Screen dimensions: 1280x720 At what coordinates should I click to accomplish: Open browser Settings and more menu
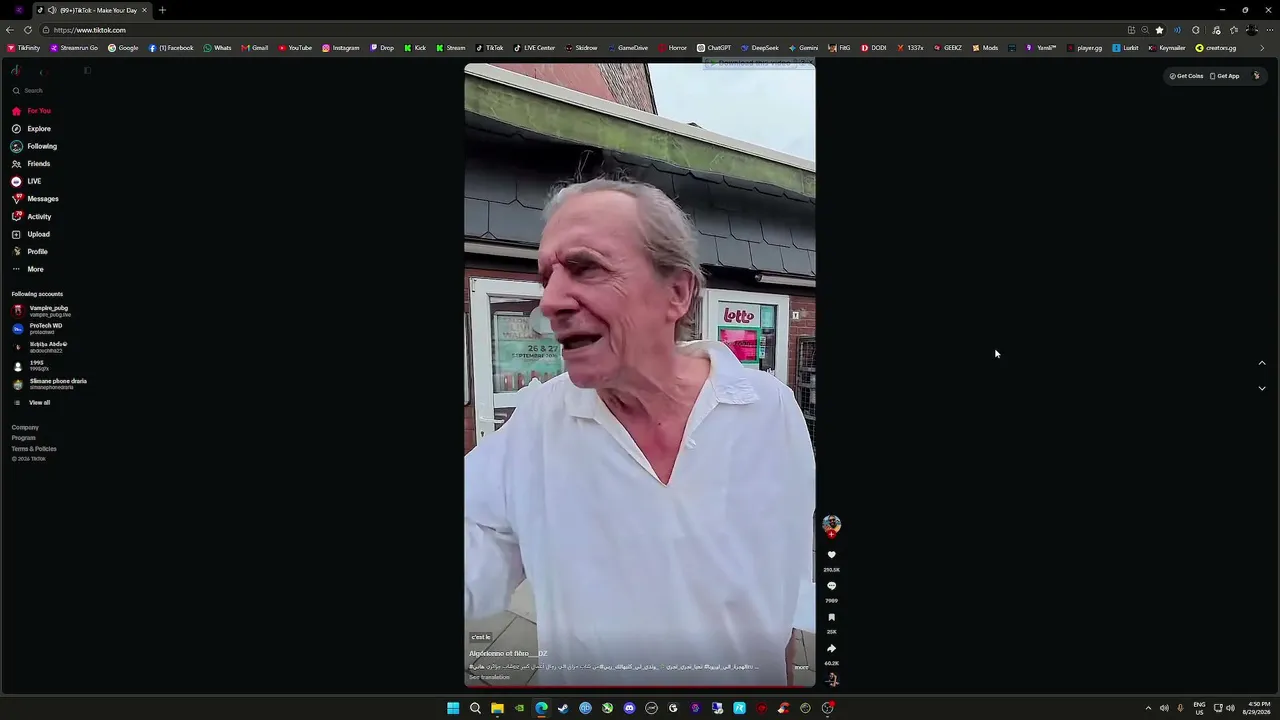click(x=1270, y=30)
